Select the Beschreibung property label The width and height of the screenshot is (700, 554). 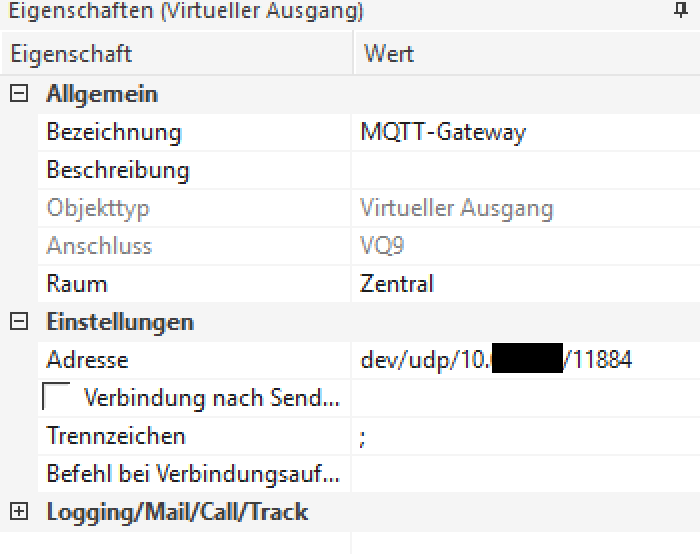pyautogui.click(x=118, y=170)
